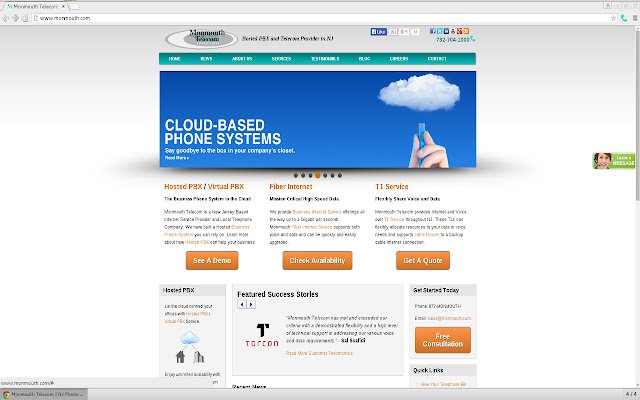Open the ABOUT US navigation item
Viewport: 640px width, 400px height.
click(242, 59)
